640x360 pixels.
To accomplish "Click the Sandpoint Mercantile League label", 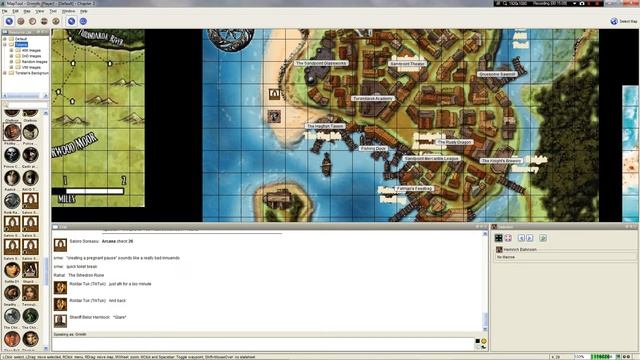I will point(432,158).
